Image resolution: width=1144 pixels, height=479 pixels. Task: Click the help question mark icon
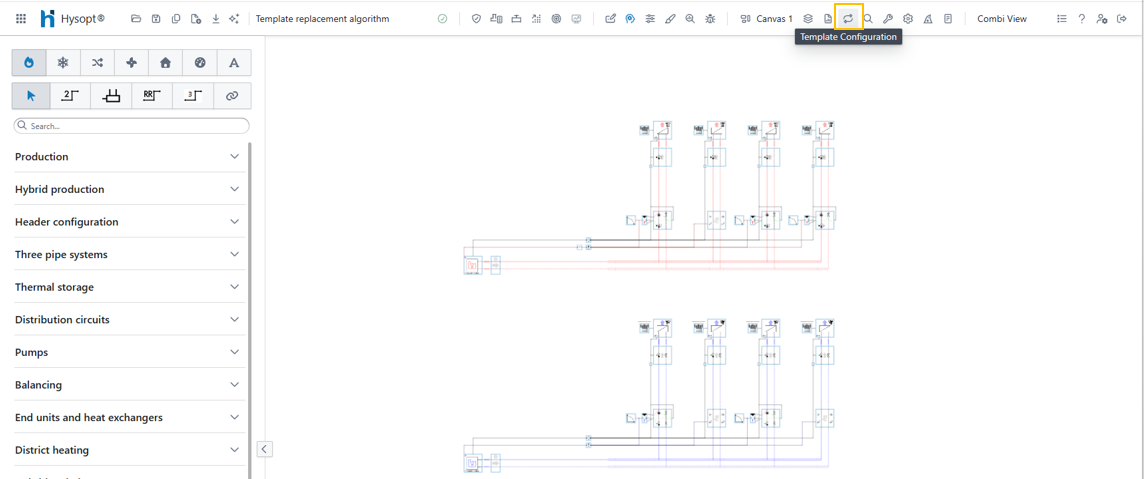pyautogui.click(x=1081, y=19)
